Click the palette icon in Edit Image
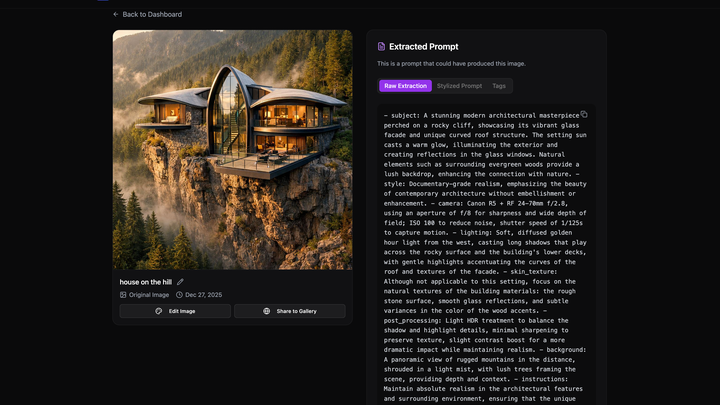The image size is (720, 405). (x=158, y=311)
